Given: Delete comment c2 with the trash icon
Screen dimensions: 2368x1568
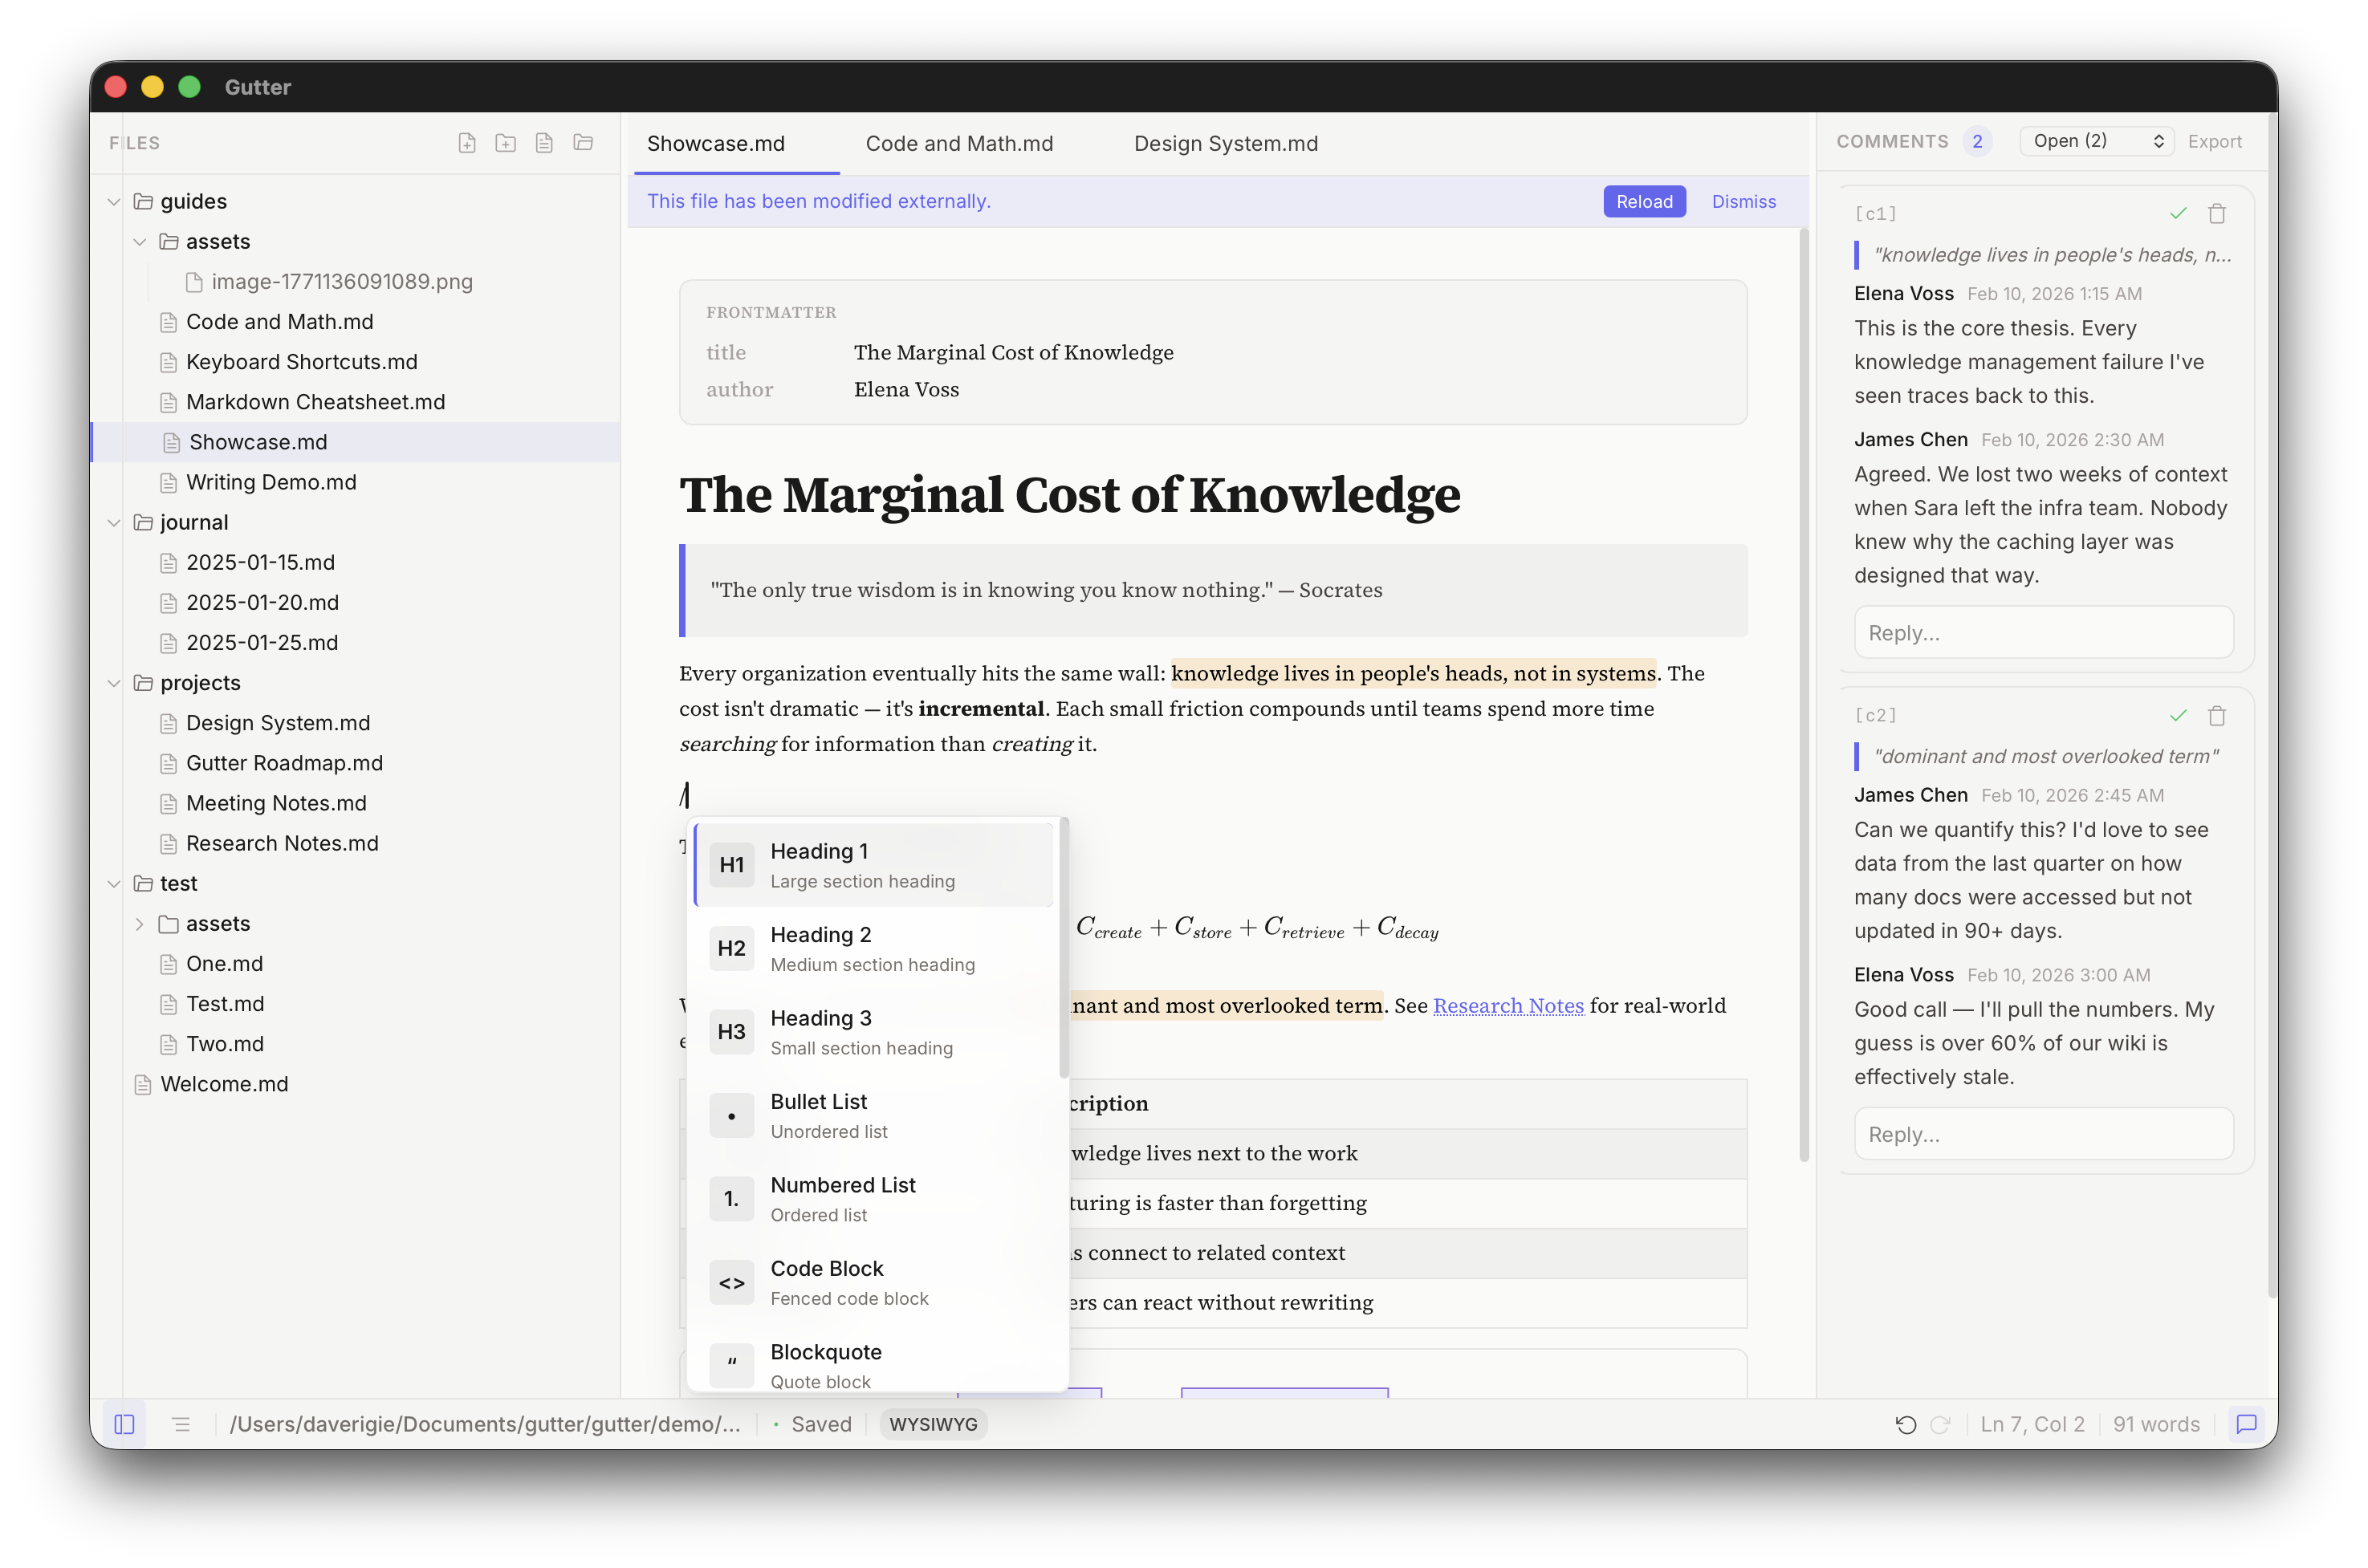Looking at the screenshot, I should pyautogui.click(x=2216, y=715).
